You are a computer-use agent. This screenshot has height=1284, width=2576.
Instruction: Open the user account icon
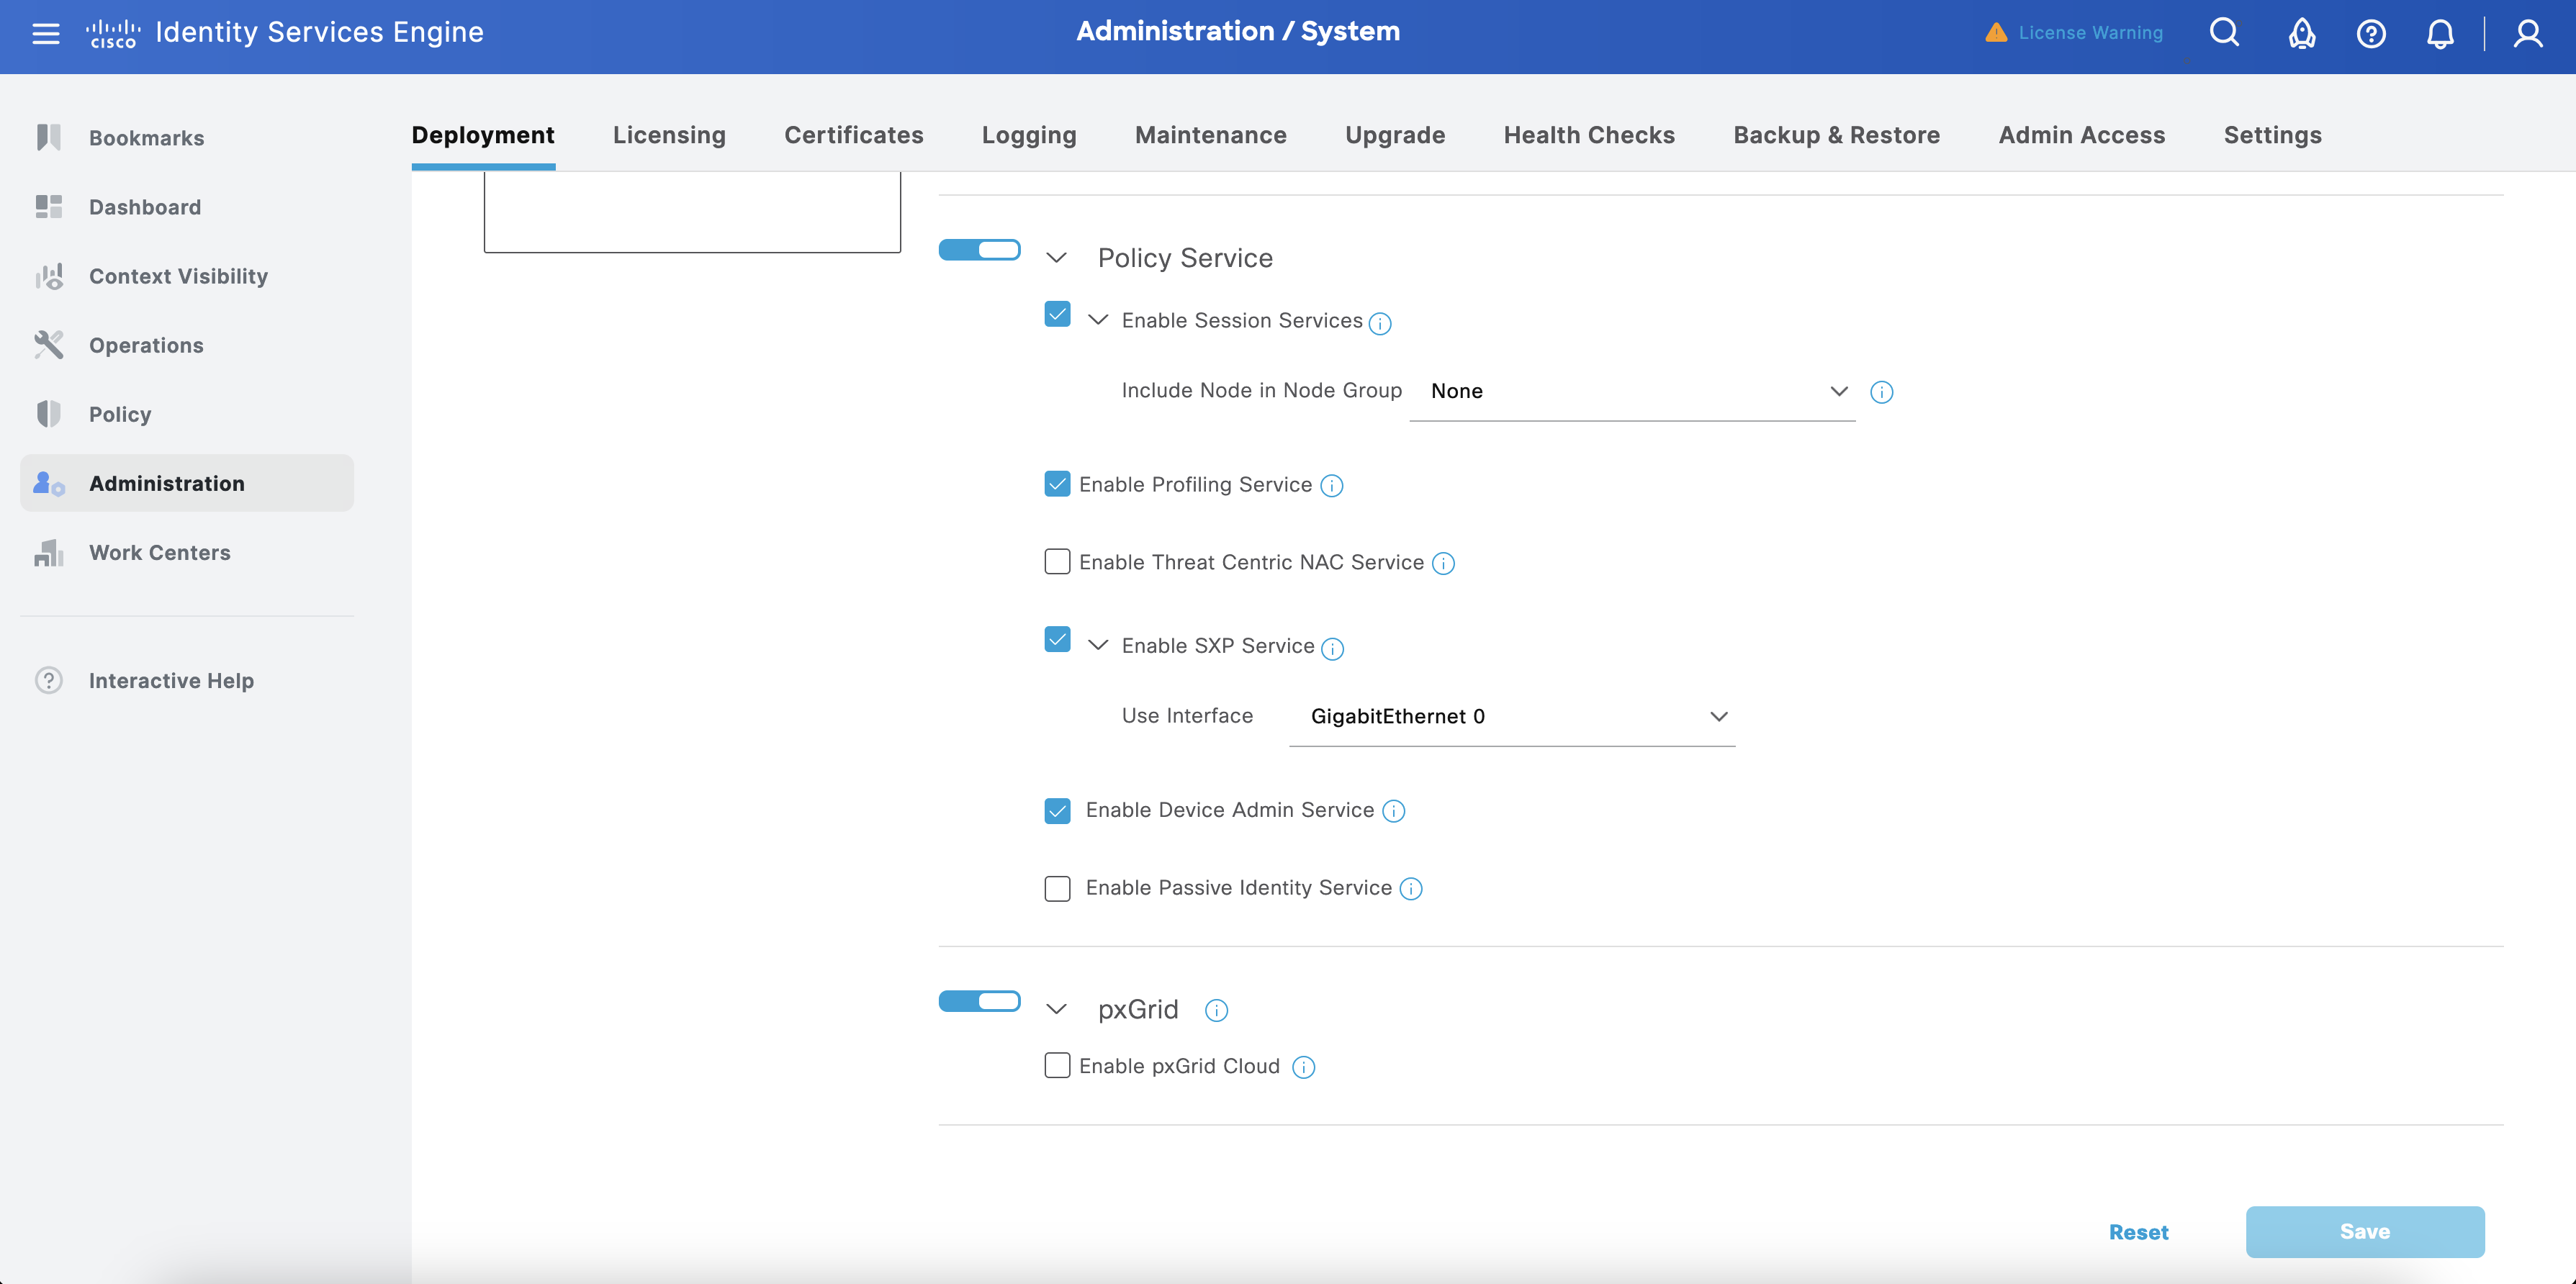tap(2528, 33)
